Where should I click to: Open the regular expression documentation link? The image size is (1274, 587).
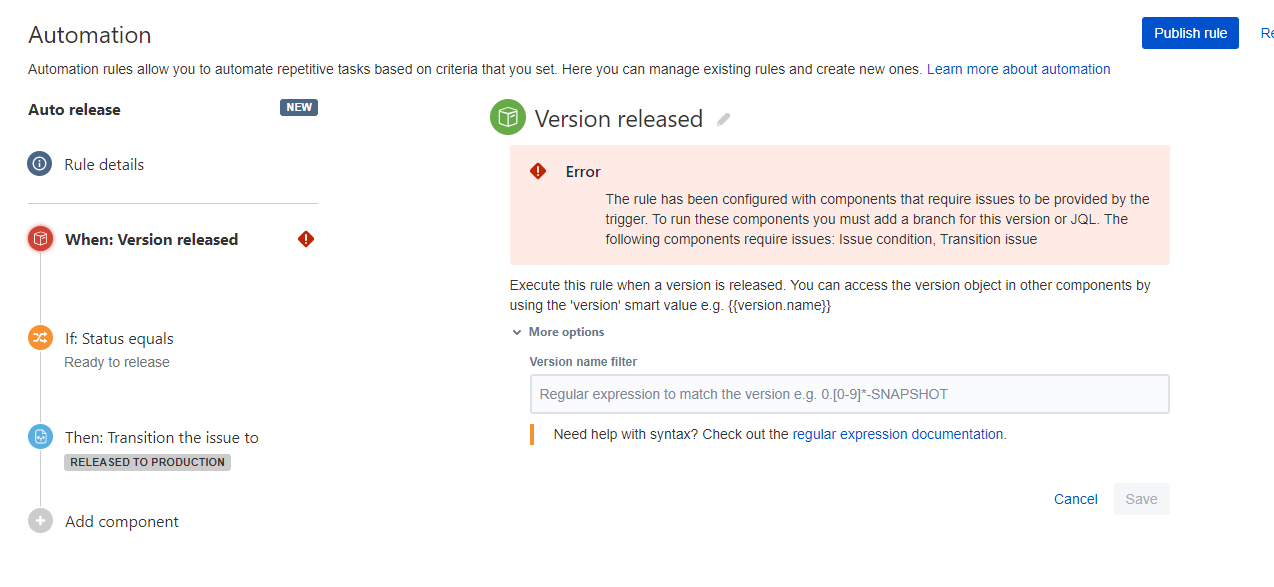coord(898,434)
